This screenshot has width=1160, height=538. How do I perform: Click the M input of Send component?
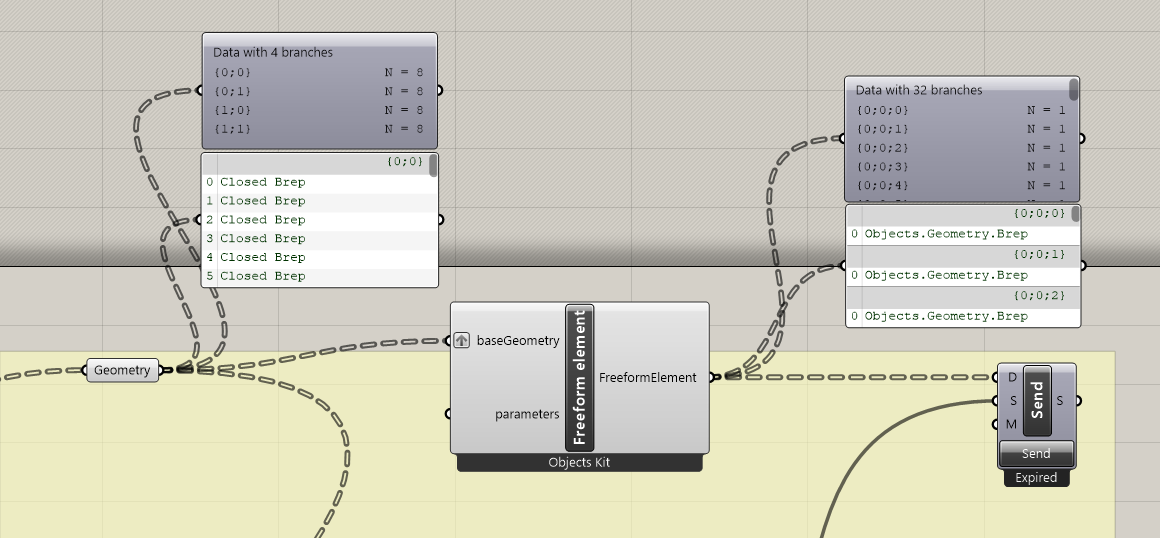click(x=1011, y=424)
